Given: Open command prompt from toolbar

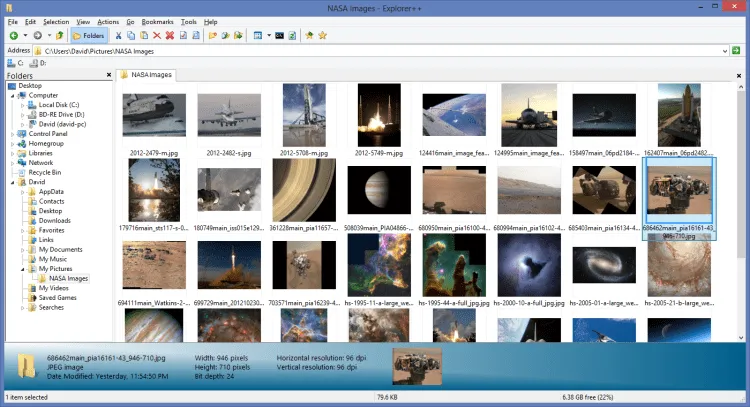Looking at the screenshot, I should click(x=280, y=35).
